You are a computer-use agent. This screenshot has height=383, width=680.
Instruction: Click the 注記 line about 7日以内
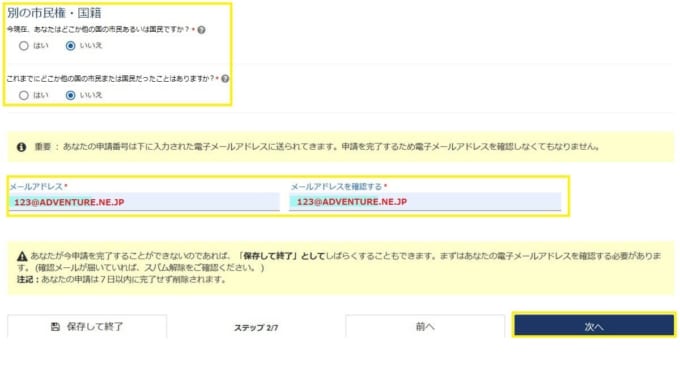(x=122, y=279)
